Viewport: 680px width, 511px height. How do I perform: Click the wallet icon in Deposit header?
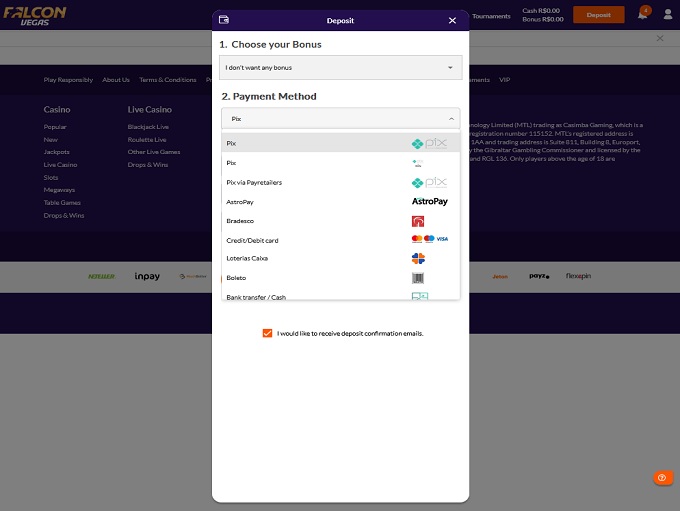point(224,20)
